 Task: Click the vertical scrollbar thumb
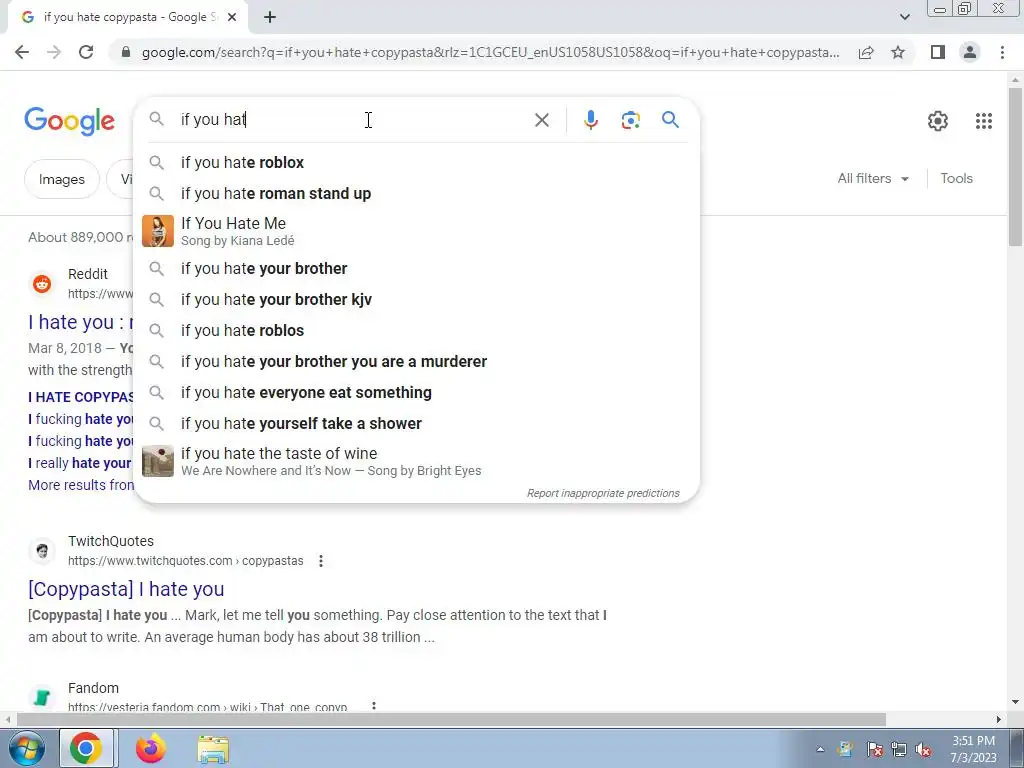point(1015,167)
